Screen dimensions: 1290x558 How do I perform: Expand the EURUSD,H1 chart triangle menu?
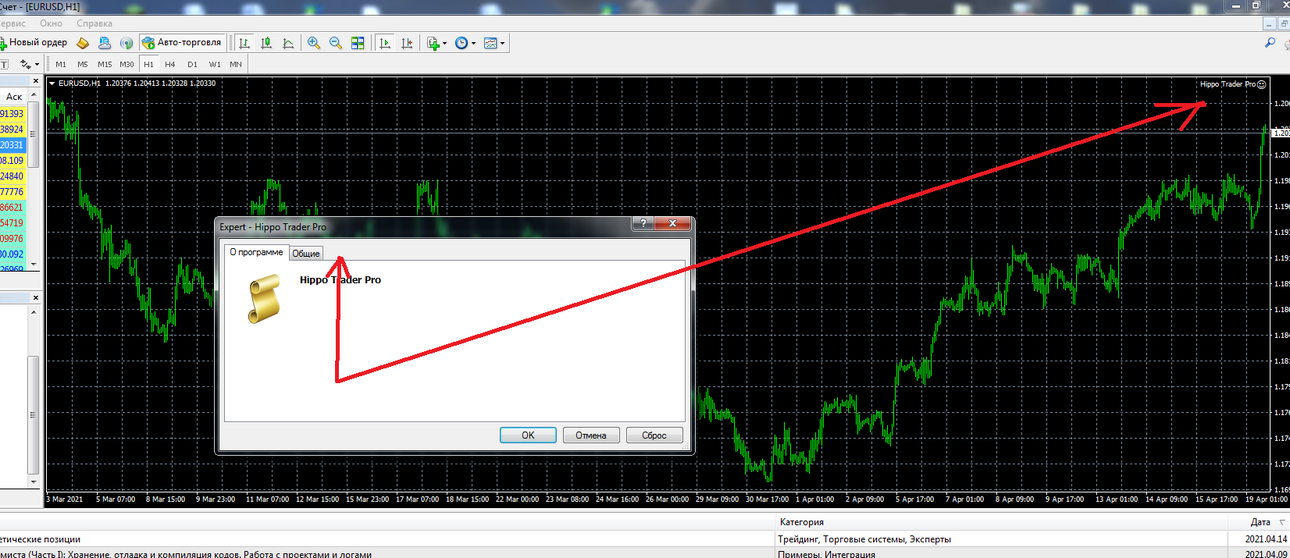tap(52, 83)
